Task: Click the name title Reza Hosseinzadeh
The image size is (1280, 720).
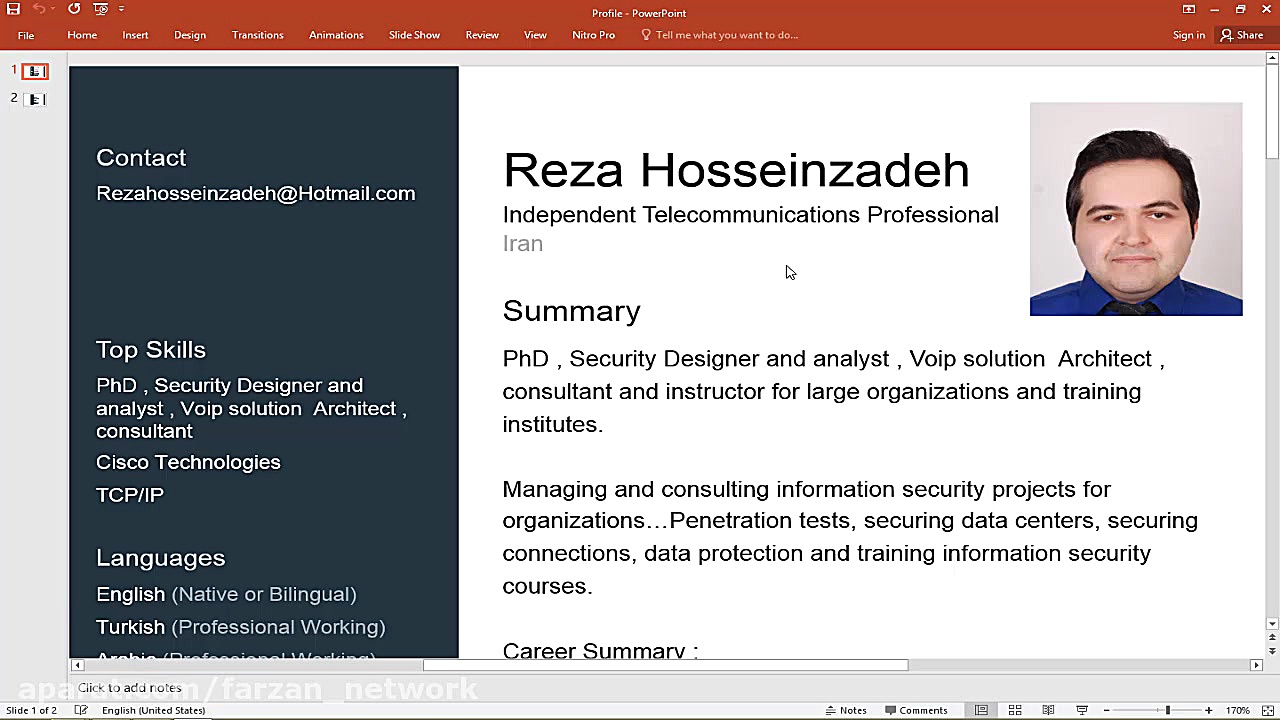Action: tap(736, 170)
